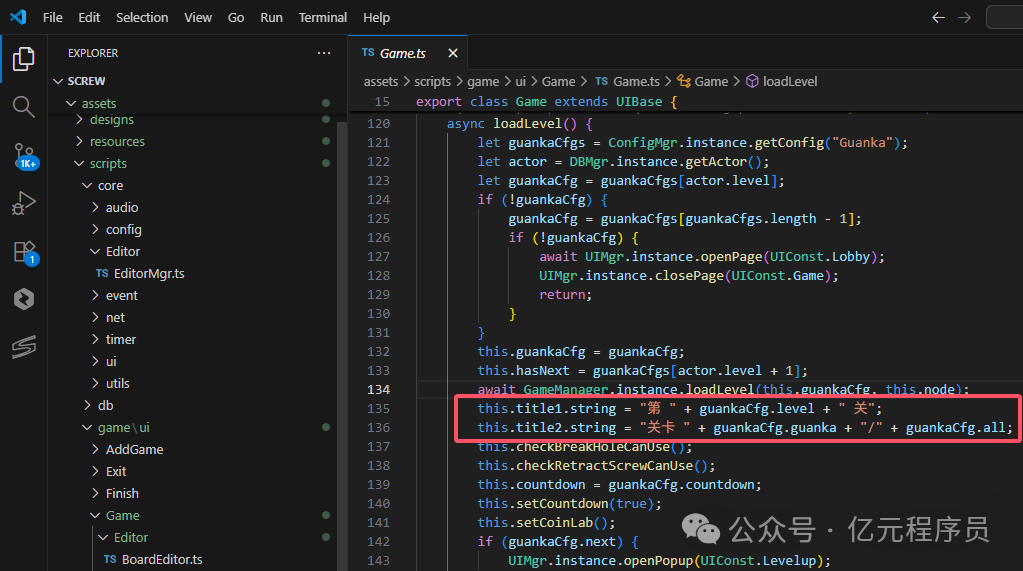1023x571 pixels.
Task: Click the Game.ts breadcrumb segment
Action: (628, 82)
